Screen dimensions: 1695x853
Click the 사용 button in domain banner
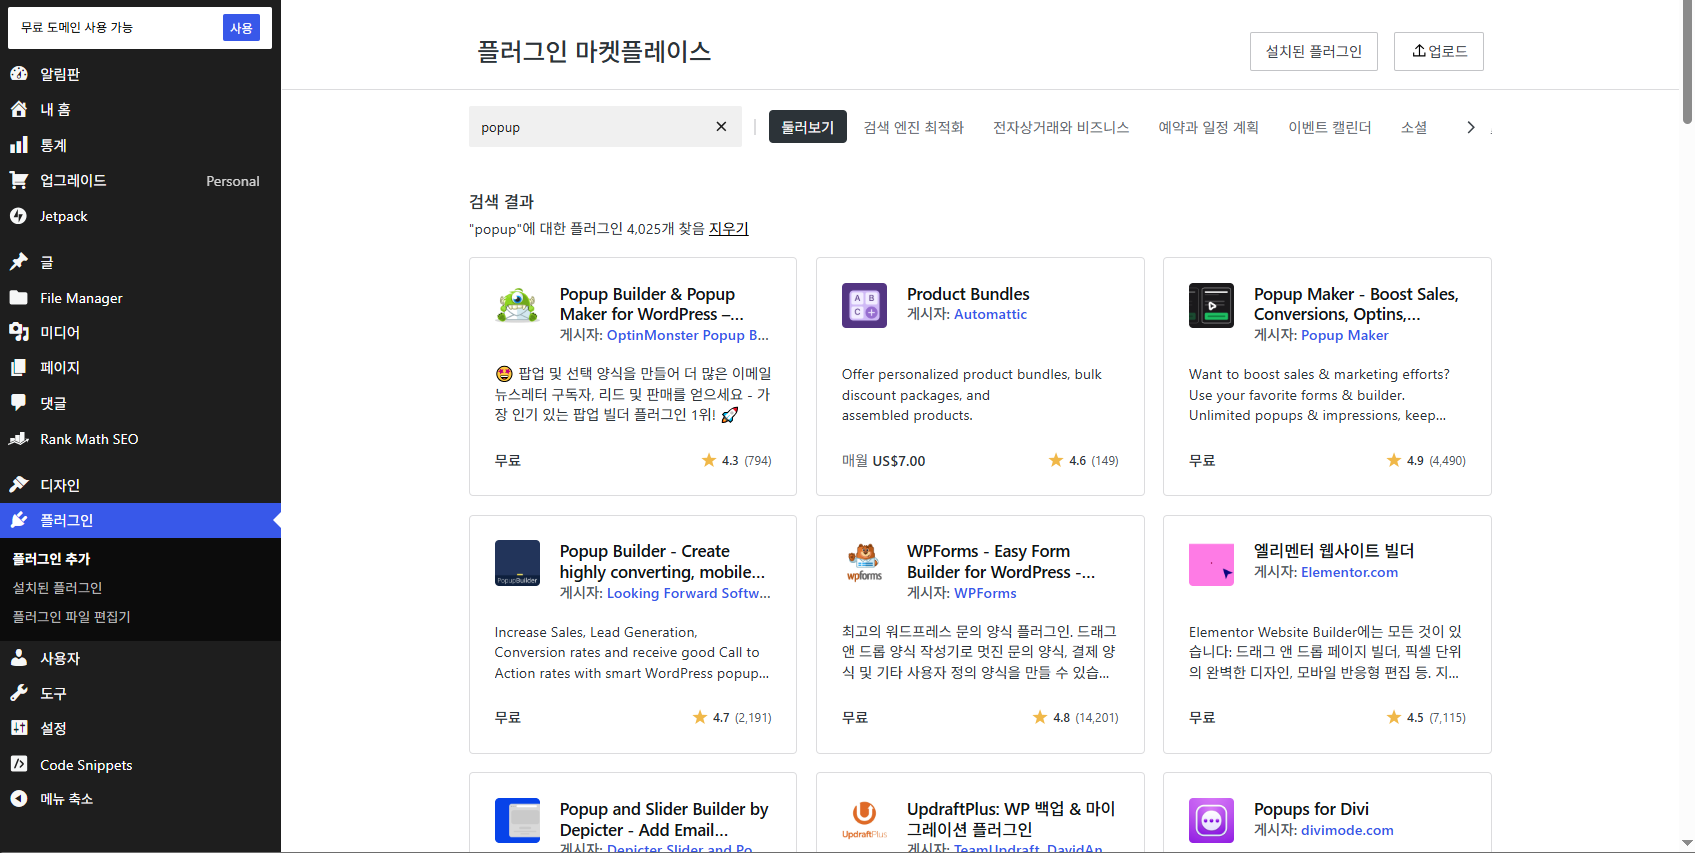point(241,28)
